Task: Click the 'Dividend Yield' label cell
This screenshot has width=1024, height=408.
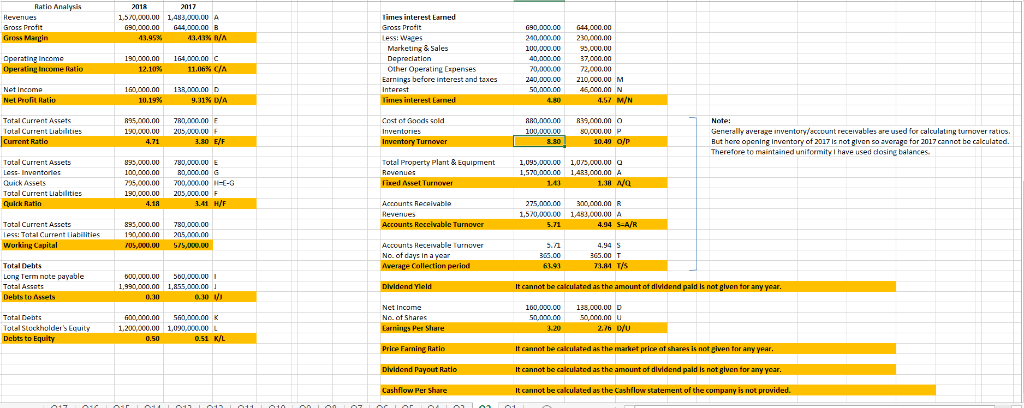Action: click(447, 287)
